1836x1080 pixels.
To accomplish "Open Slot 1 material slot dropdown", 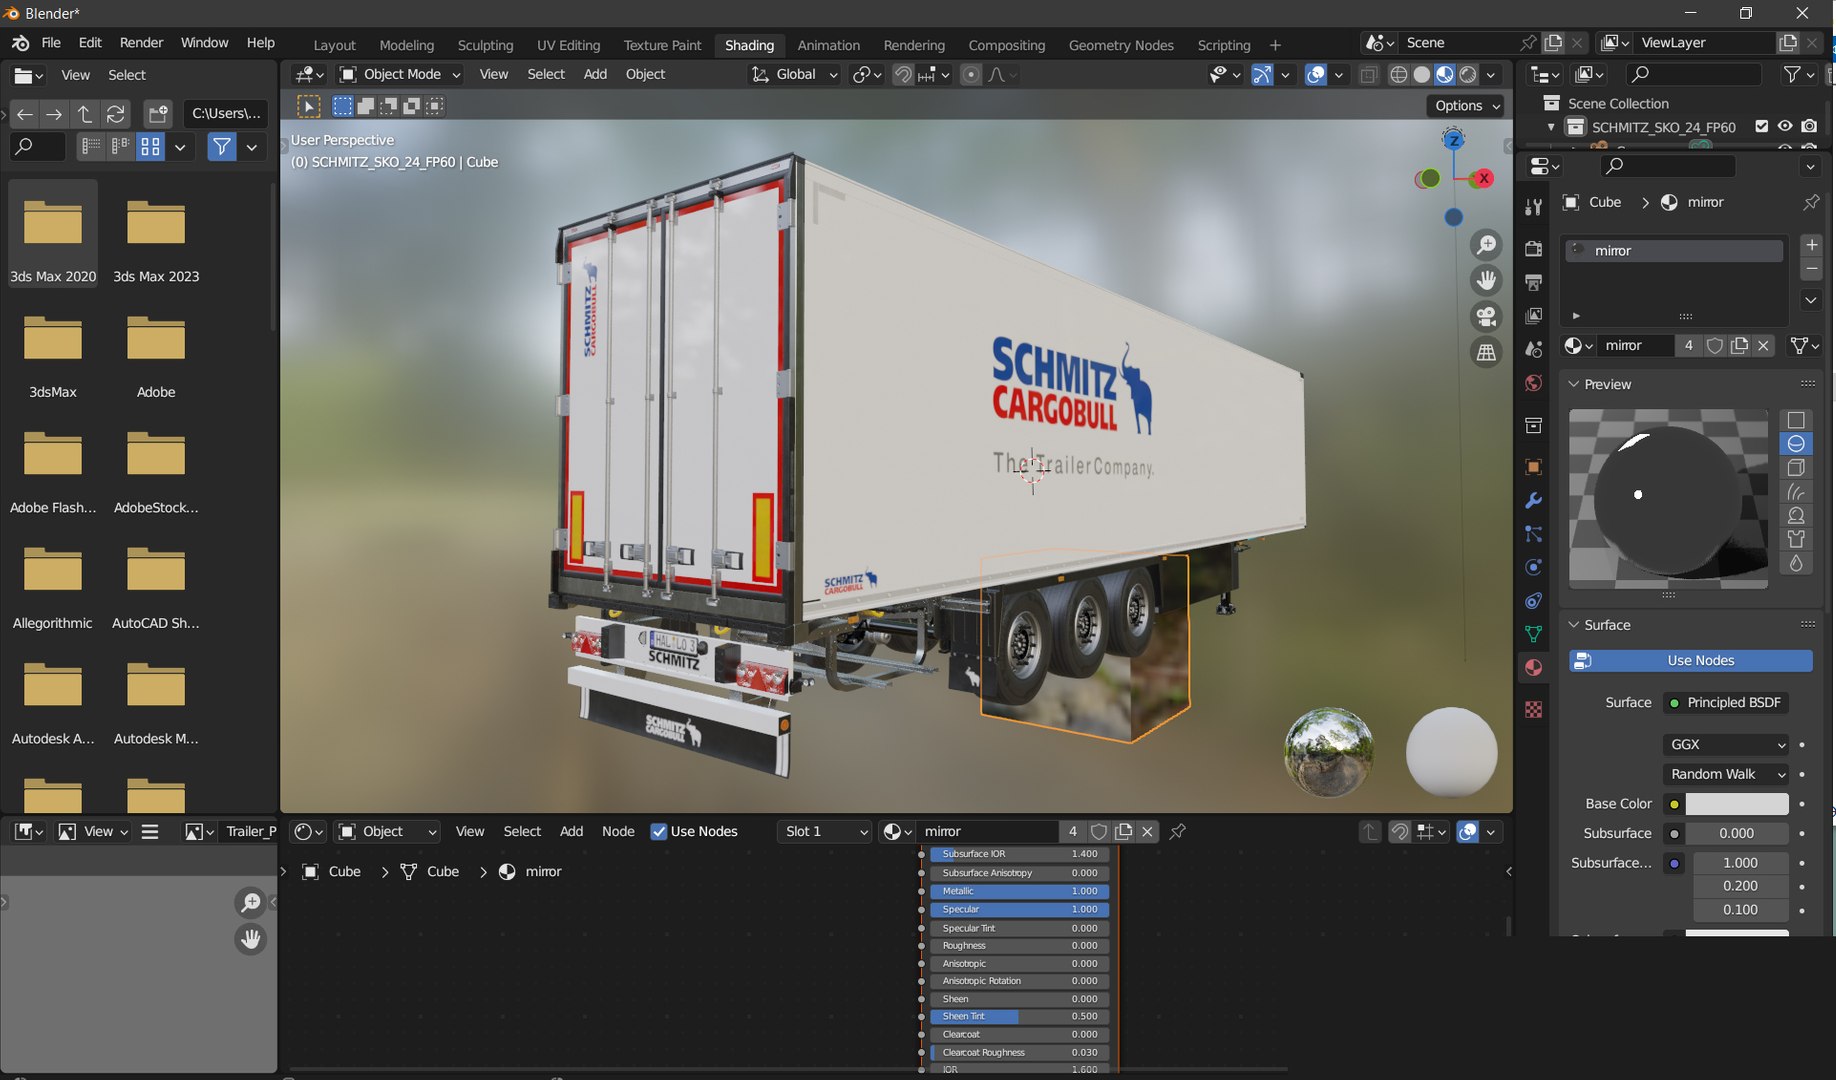I will coord(825,832).
